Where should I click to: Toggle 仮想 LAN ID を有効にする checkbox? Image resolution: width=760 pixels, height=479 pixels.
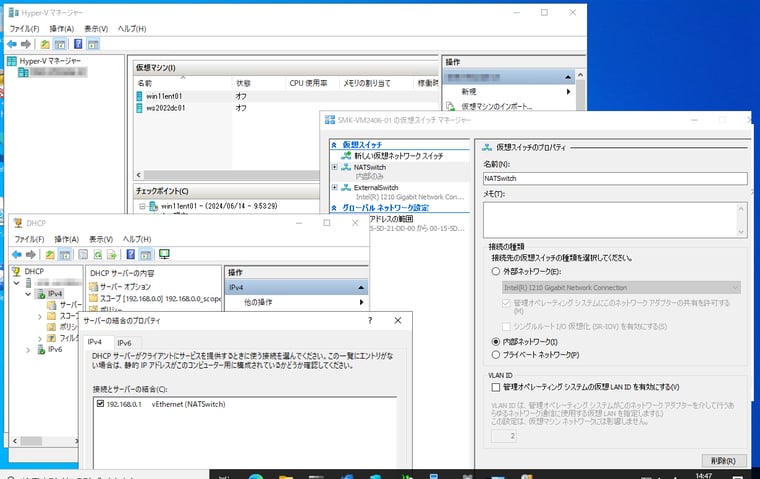pyautogui.click(x=495, y=387)
